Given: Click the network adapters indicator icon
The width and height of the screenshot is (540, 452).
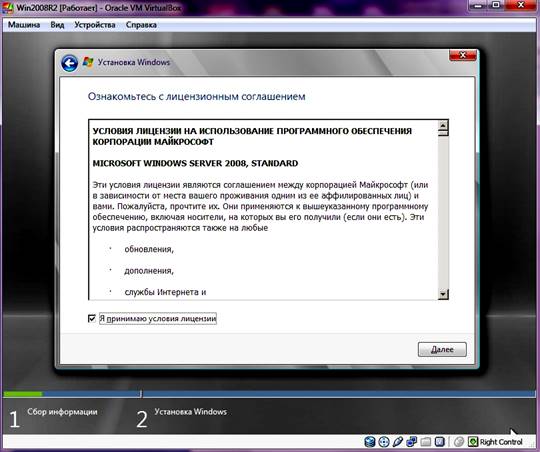Looking at the screenshot, I should pos(411,441).
